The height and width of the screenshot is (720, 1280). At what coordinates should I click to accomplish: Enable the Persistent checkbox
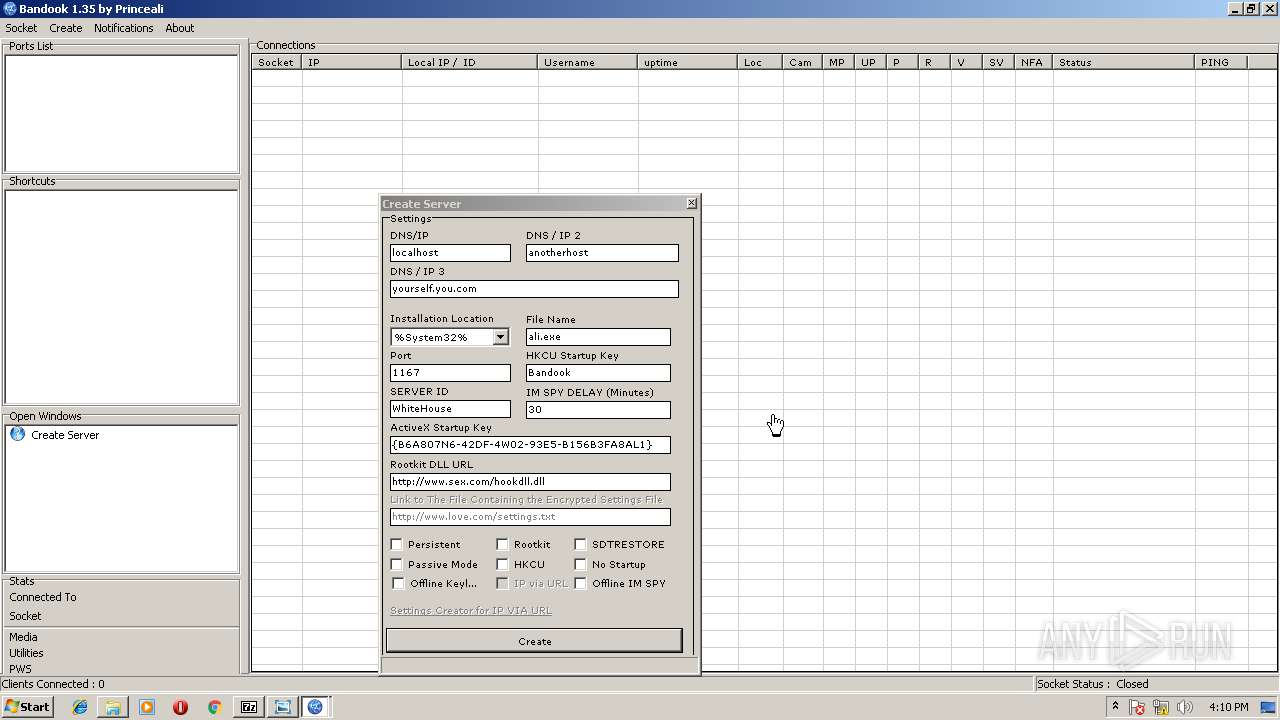(396, 544)
